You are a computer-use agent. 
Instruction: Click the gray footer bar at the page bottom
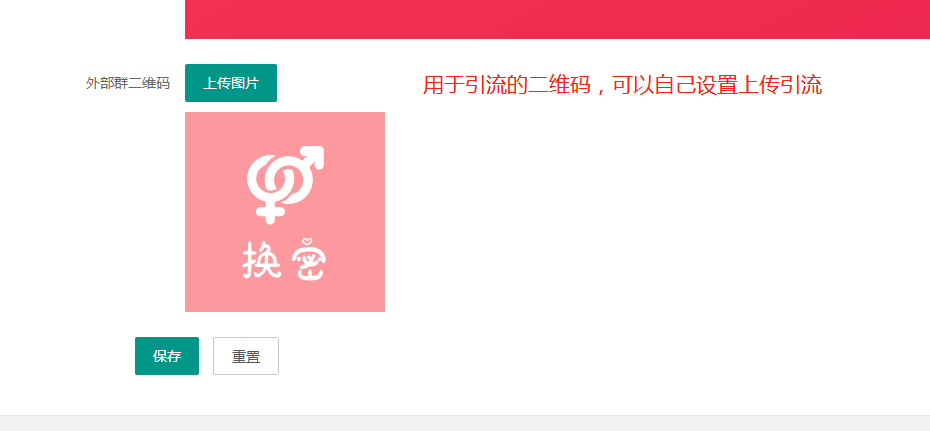click(465, 423)
